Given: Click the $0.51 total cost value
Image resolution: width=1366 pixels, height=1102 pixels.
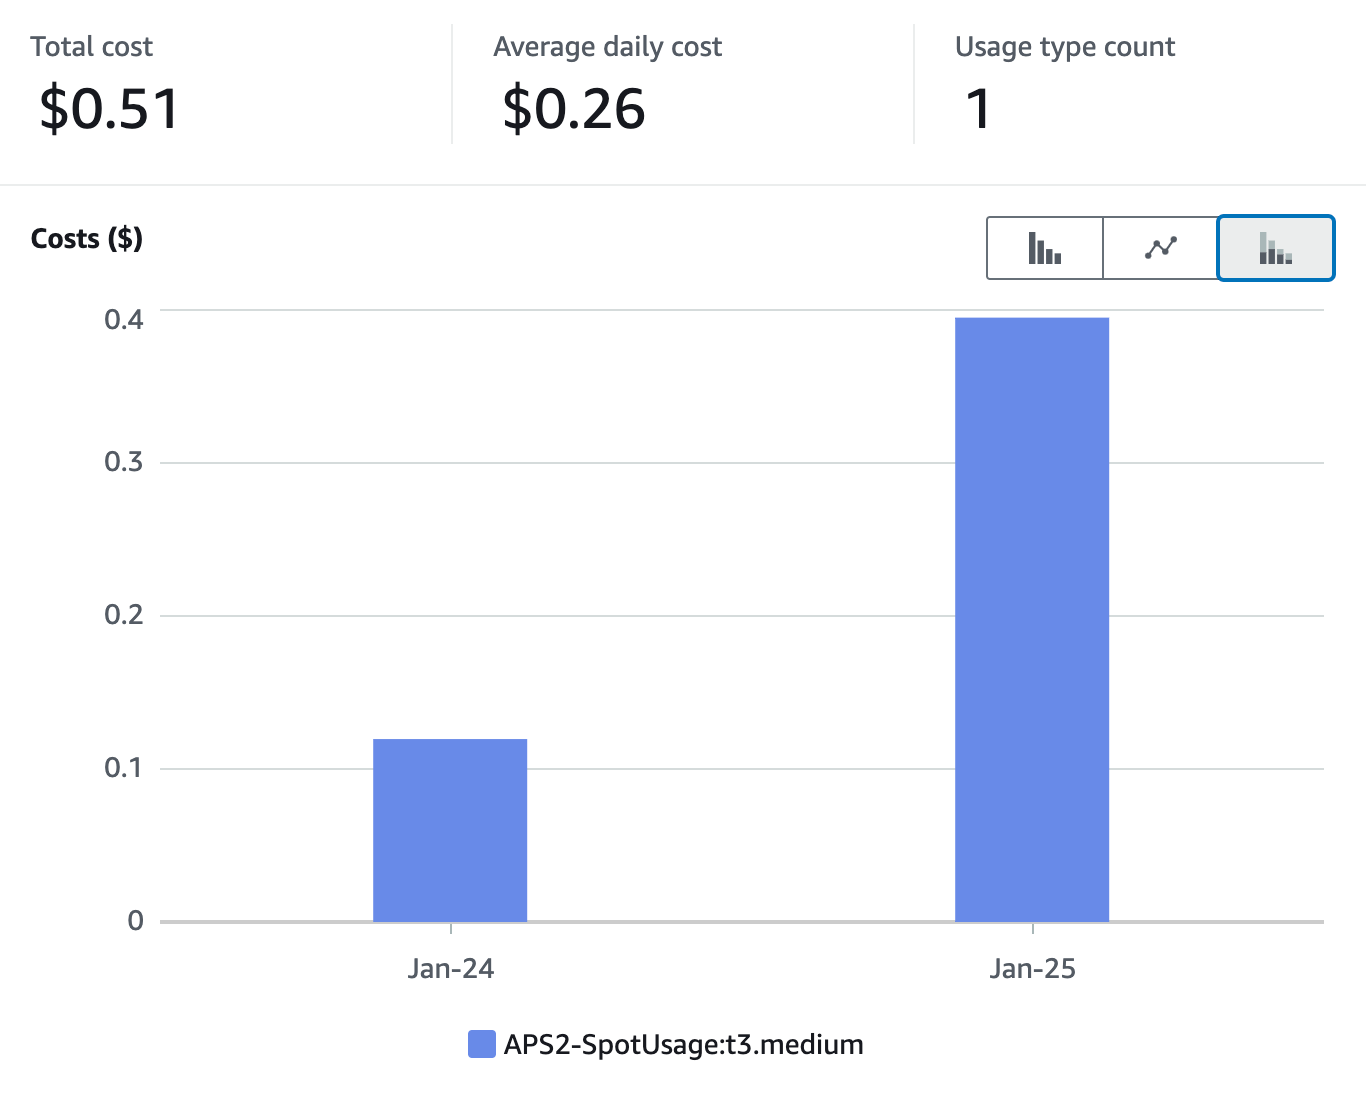Looking at the screenshot, I should point(109,109).
